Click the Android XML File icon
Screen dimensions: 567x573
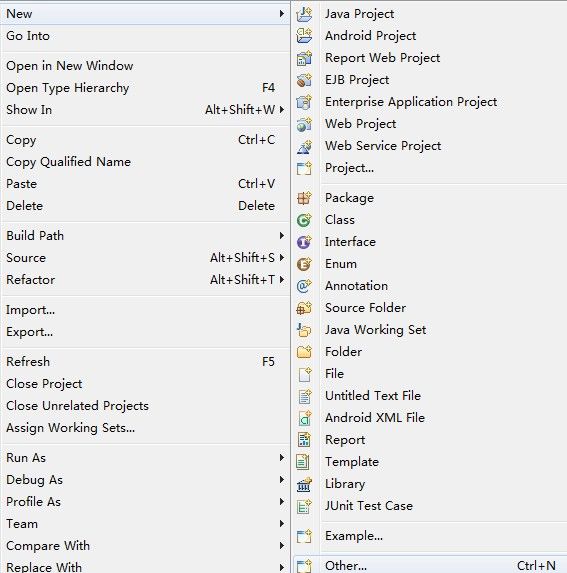point(304,418)
